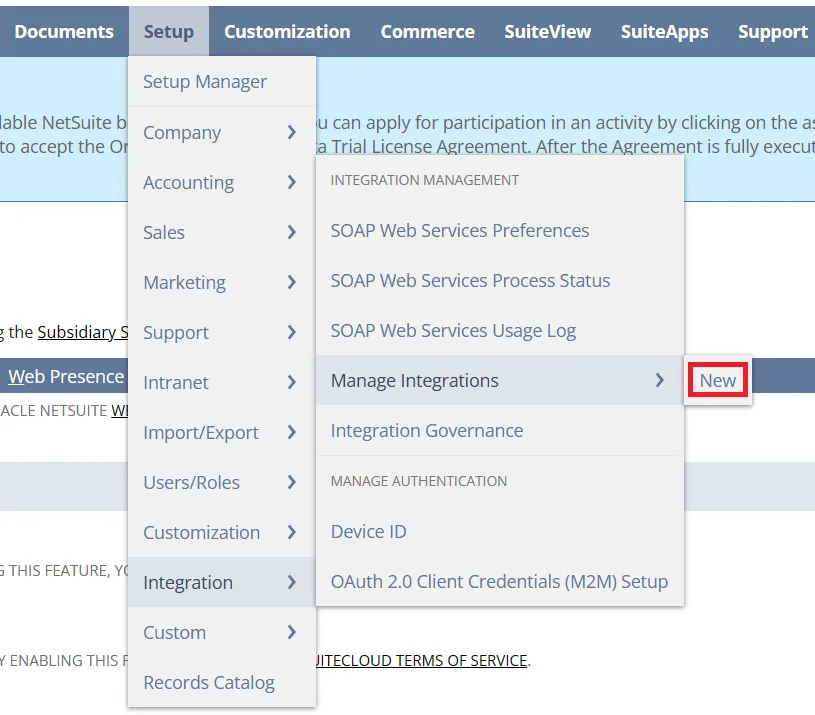The height and width of the screenshot is (715, 815).
Task: Open the Documents menu
Action: 64,32
